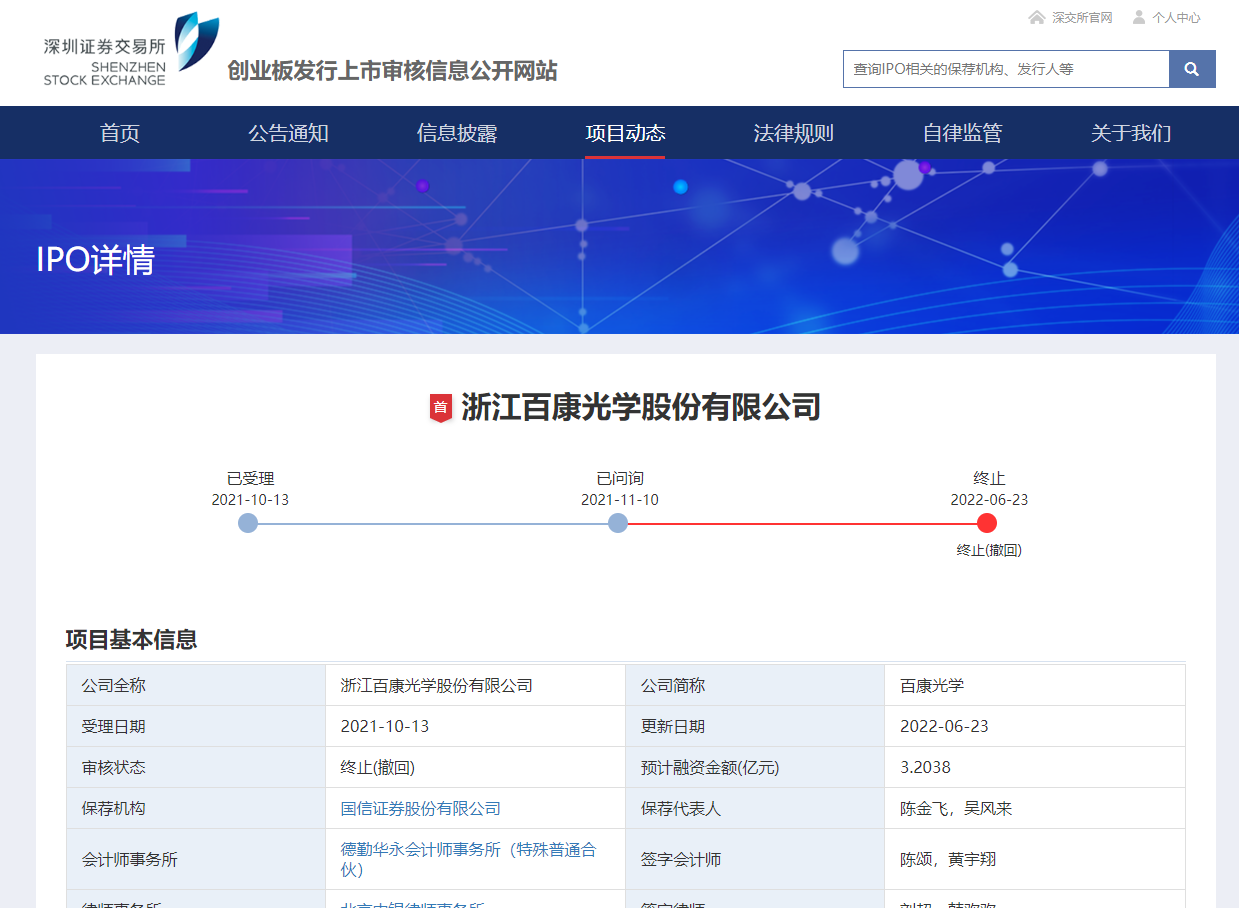This screenshot has width=1239, height=908.
Task: Open 国信证券股份有限公司 sponsor link
Action: (421, 809)
